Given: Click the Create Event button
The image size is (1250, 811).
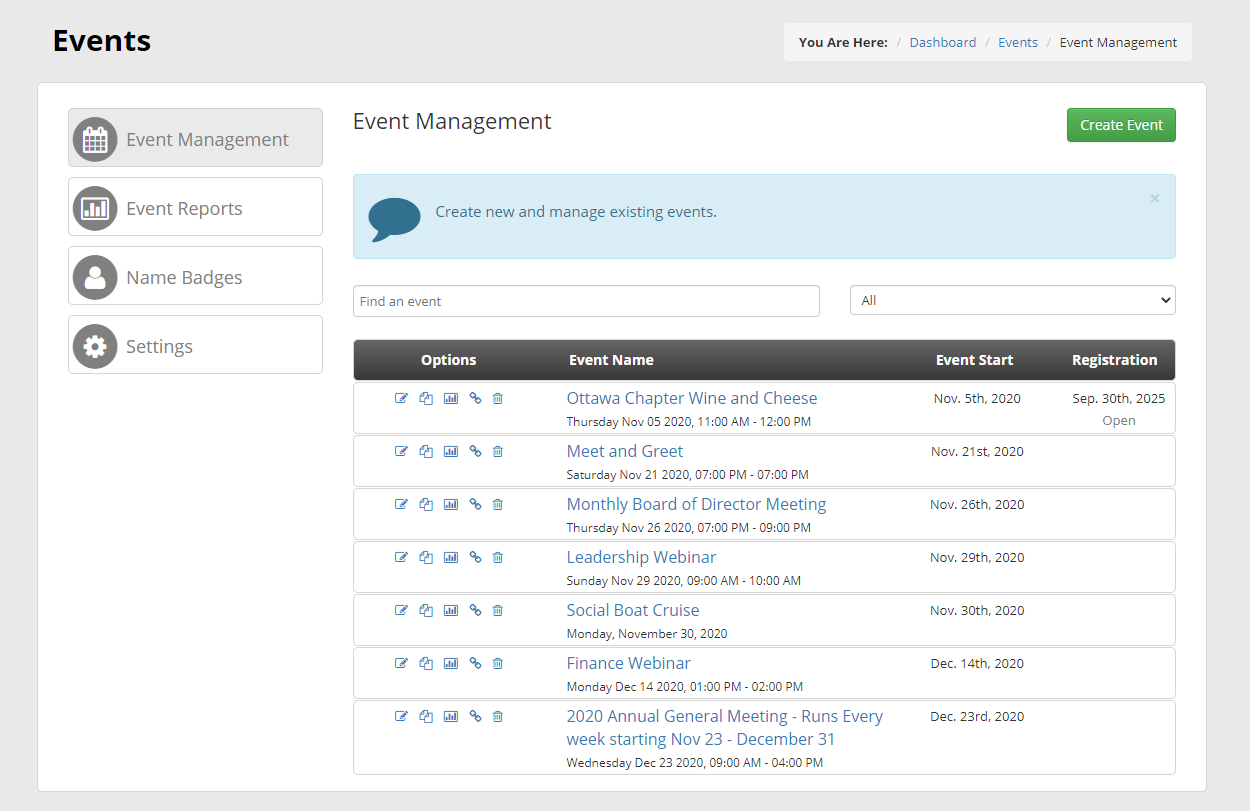Looking at the screenshot, I should tap(1121, 125).
